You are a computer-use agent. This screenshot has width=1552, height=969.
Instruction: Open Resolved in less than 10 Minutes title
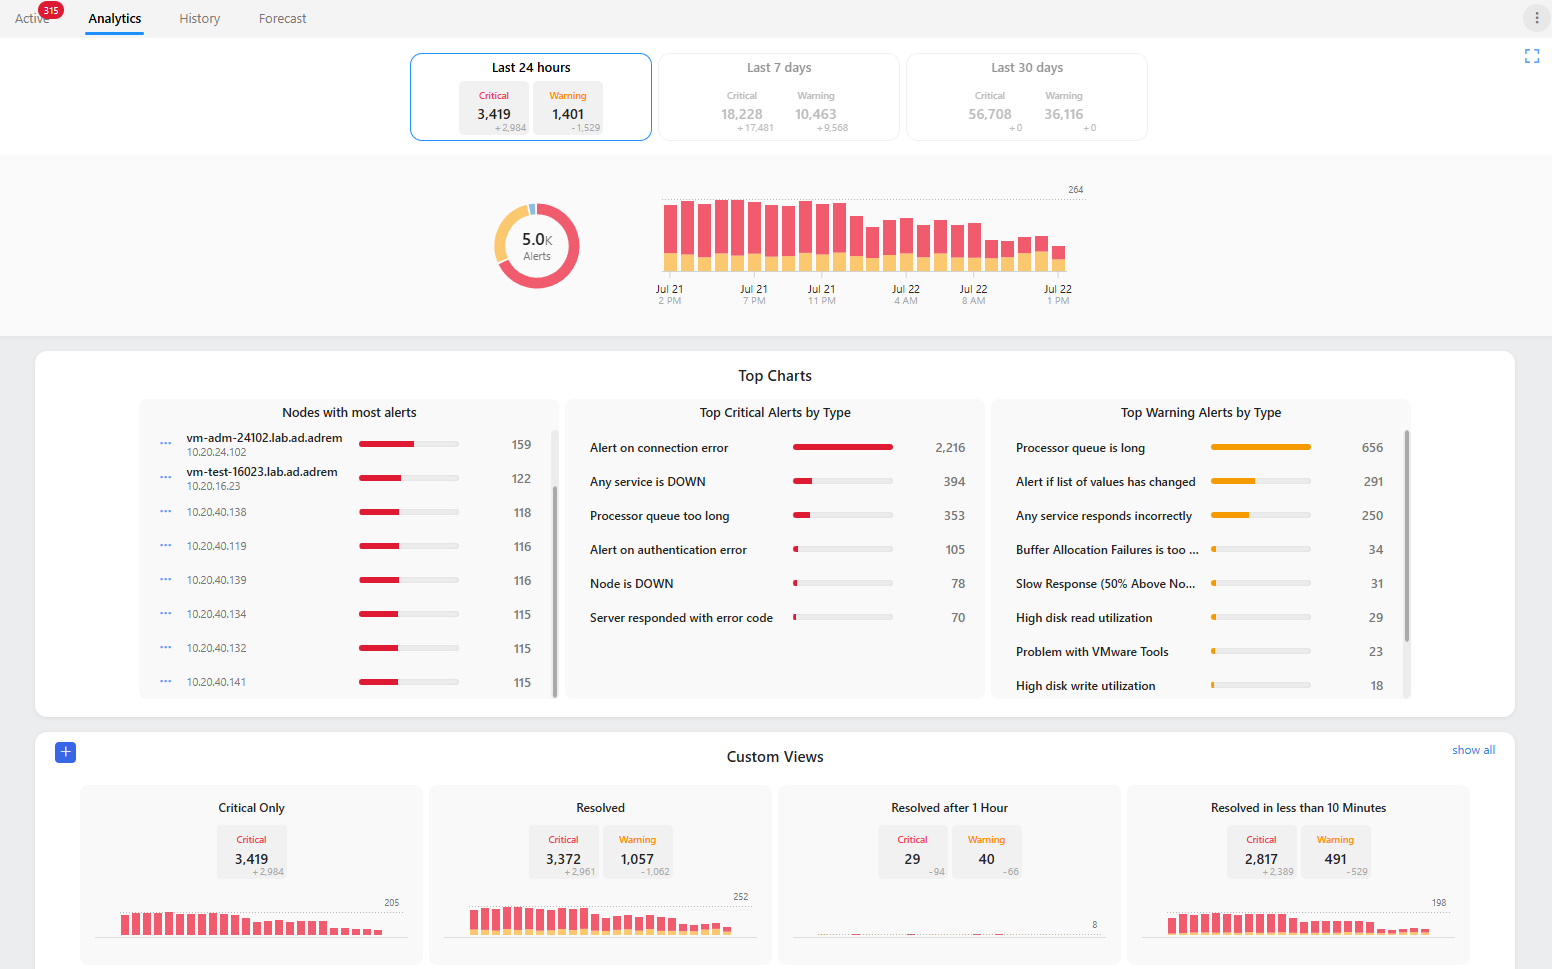coord(1298,808)
